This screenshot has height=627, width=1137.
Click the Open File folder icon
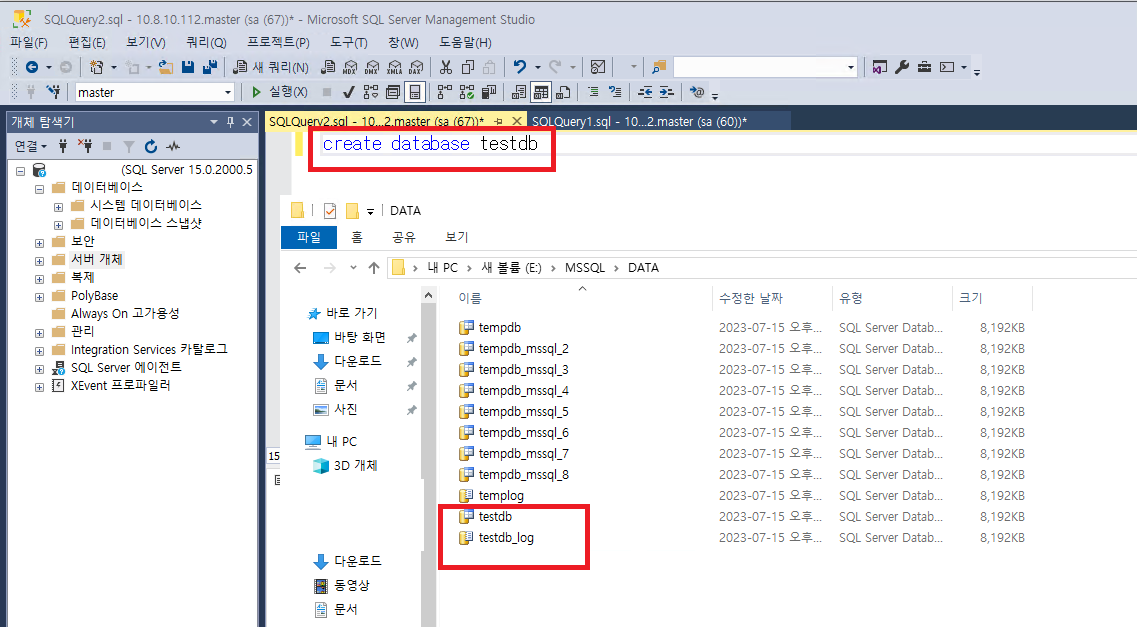[166, 67]
